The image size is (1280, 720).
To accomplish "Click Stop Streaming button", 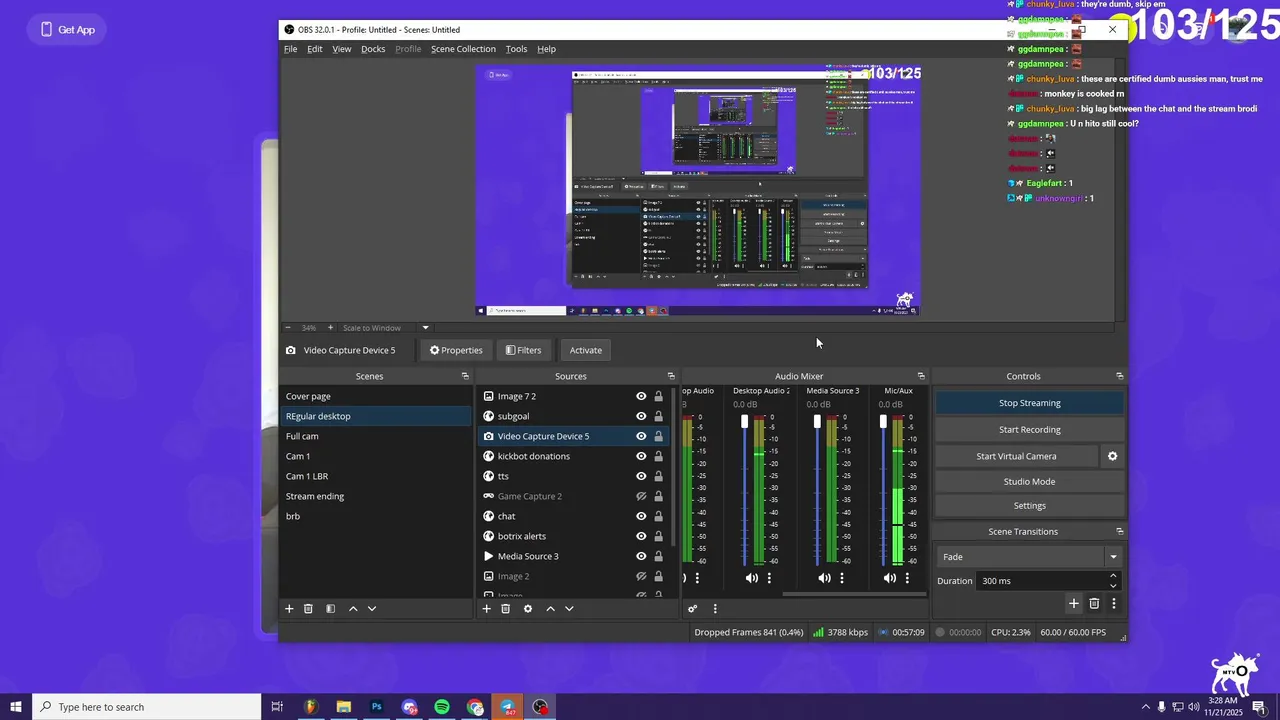I will pos(1029,403).
